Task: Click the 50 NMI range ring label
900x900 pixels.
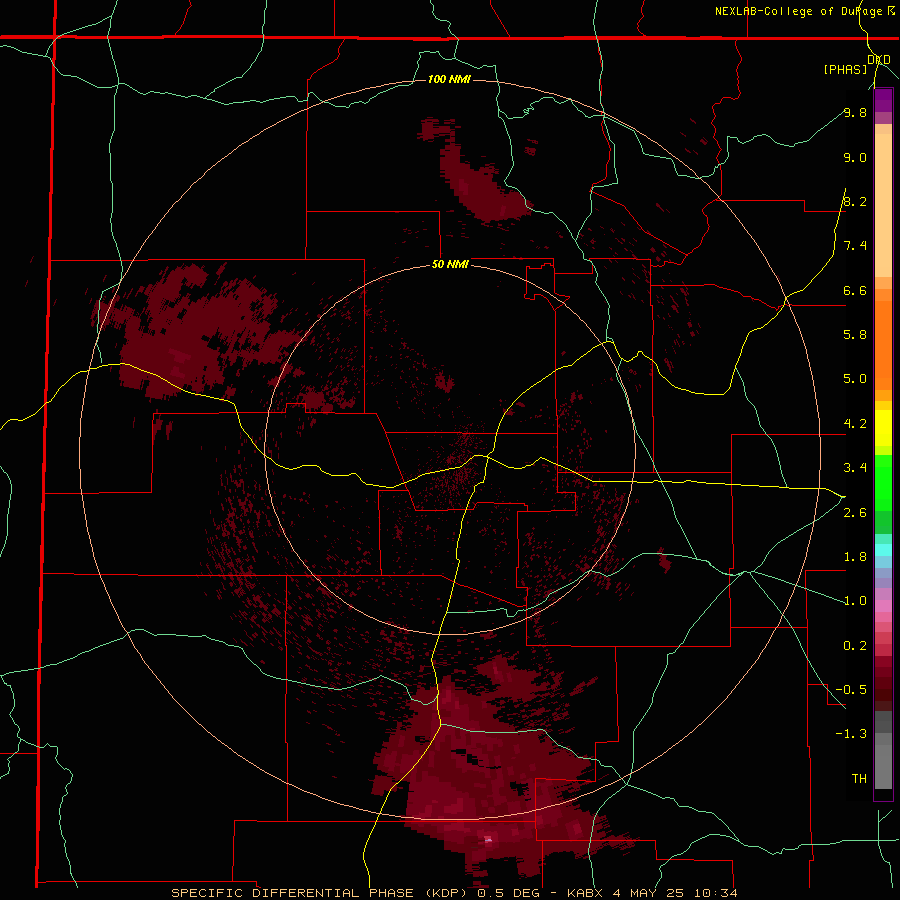Action: (x=450, y=264)
